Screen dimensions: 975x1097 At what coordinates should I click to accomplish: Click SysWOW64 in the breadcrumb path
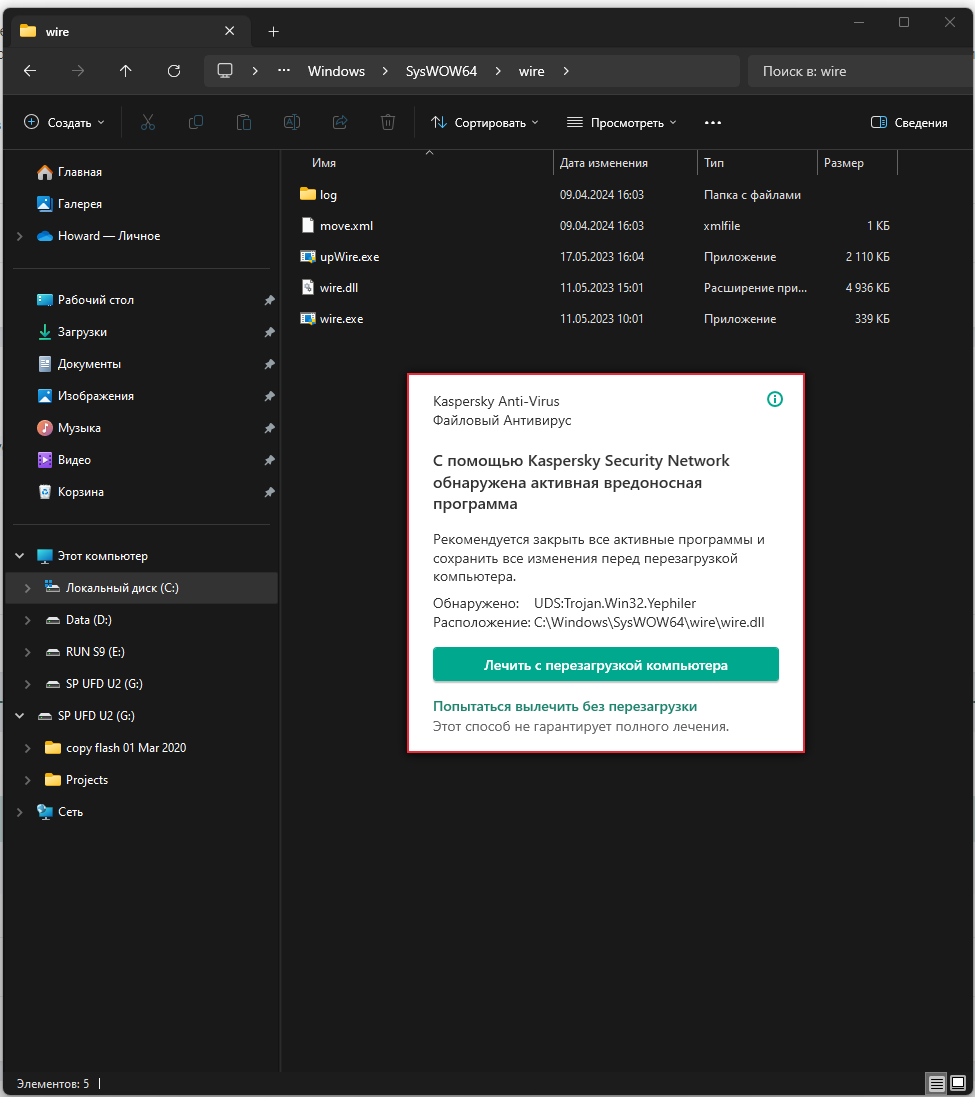pyautogui.click(x=441, y=71)
